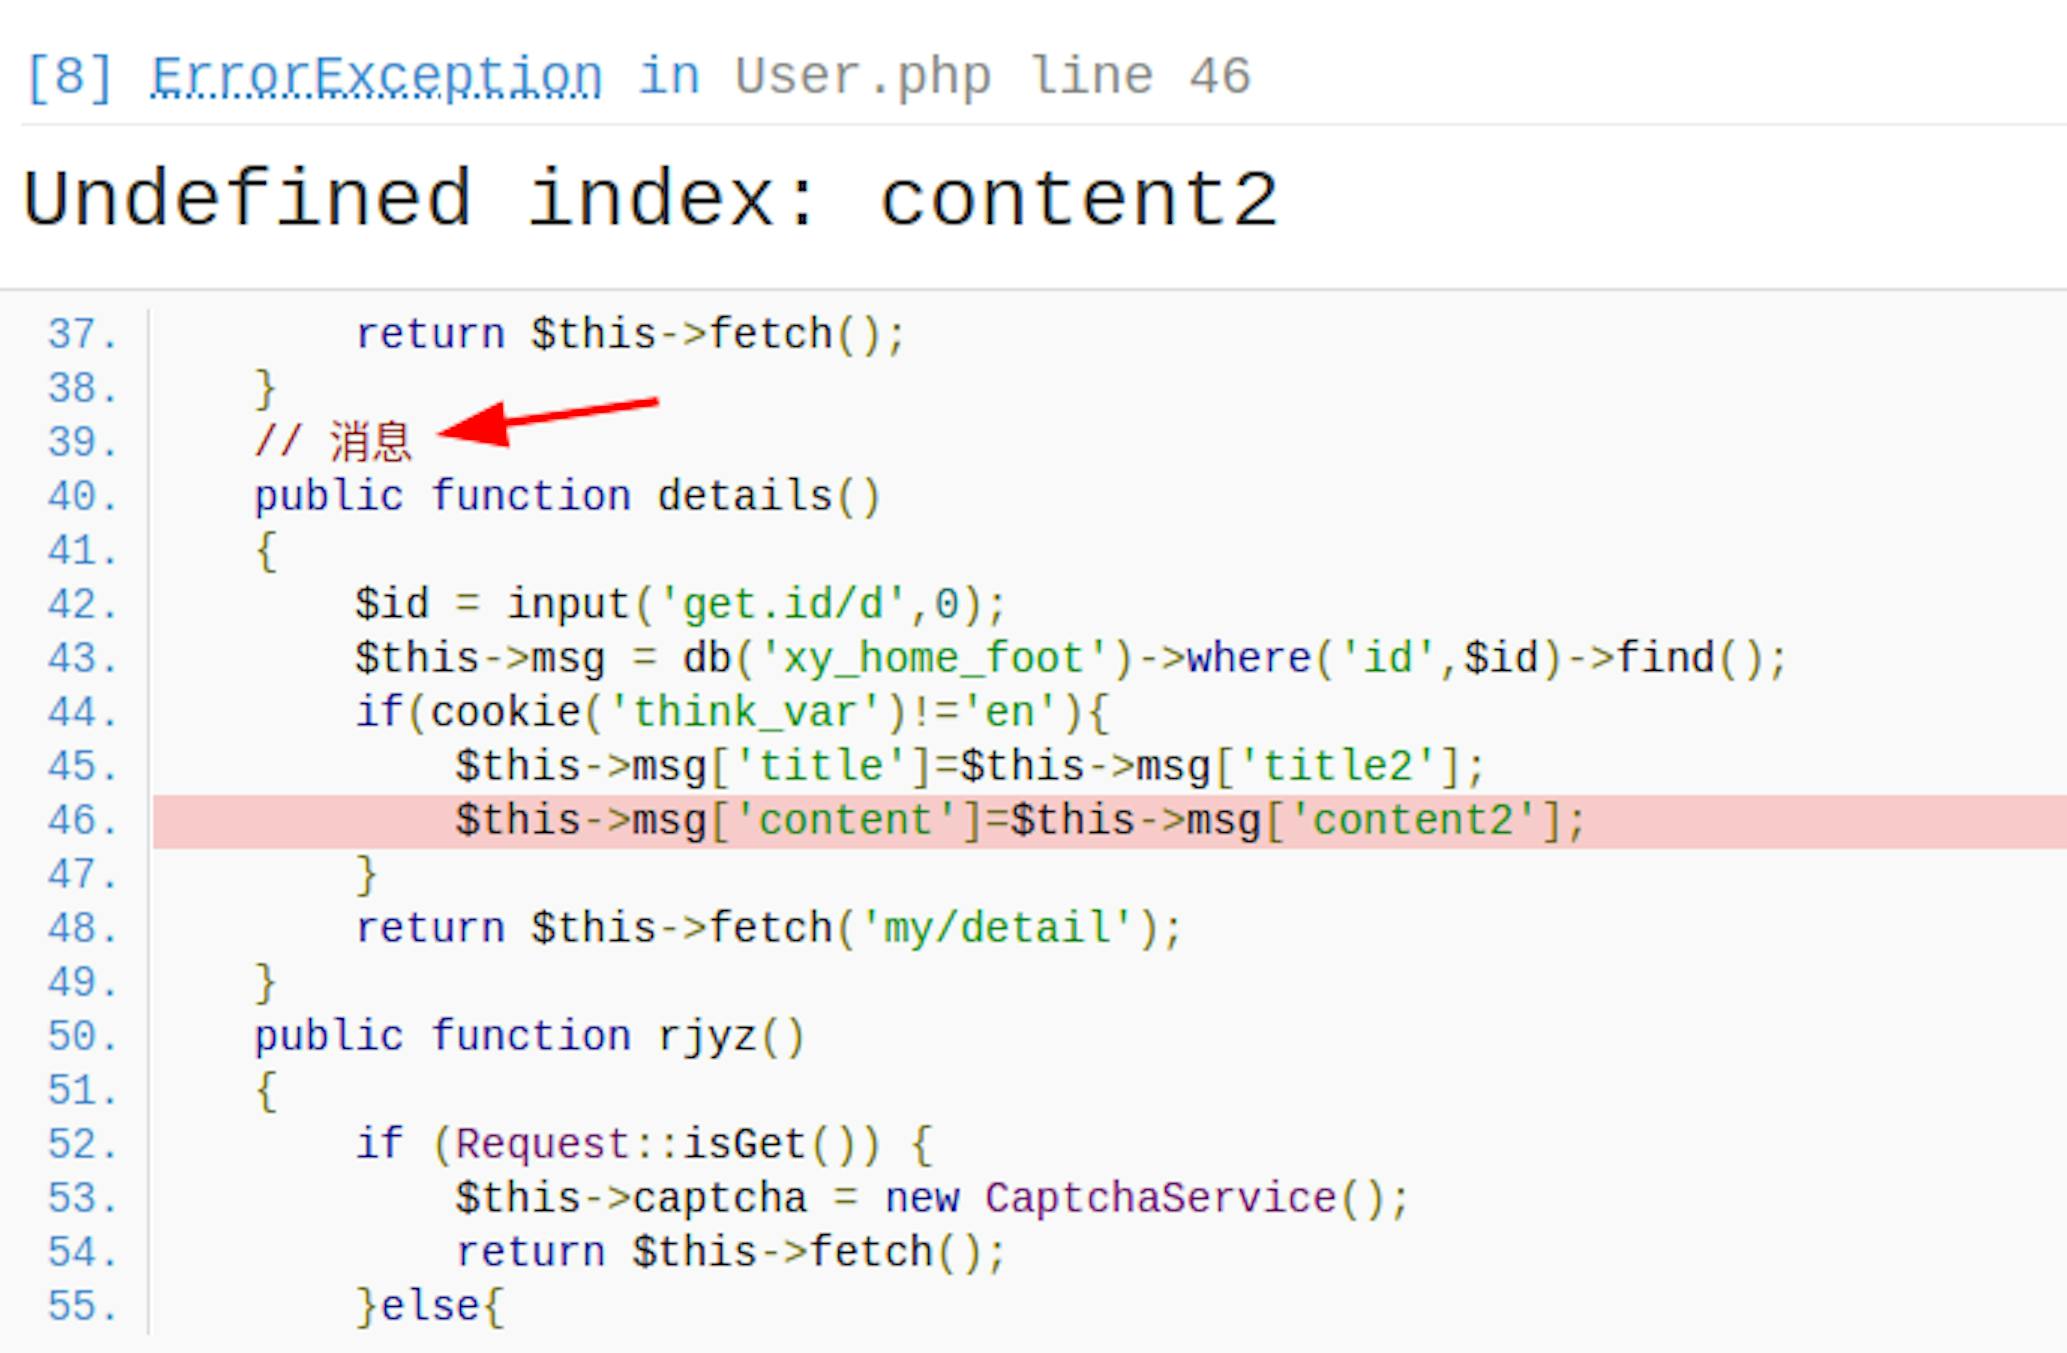Click line number 46 in the gutter
The width and height of the screenshot is (2067, 1353).
point(83,821)
